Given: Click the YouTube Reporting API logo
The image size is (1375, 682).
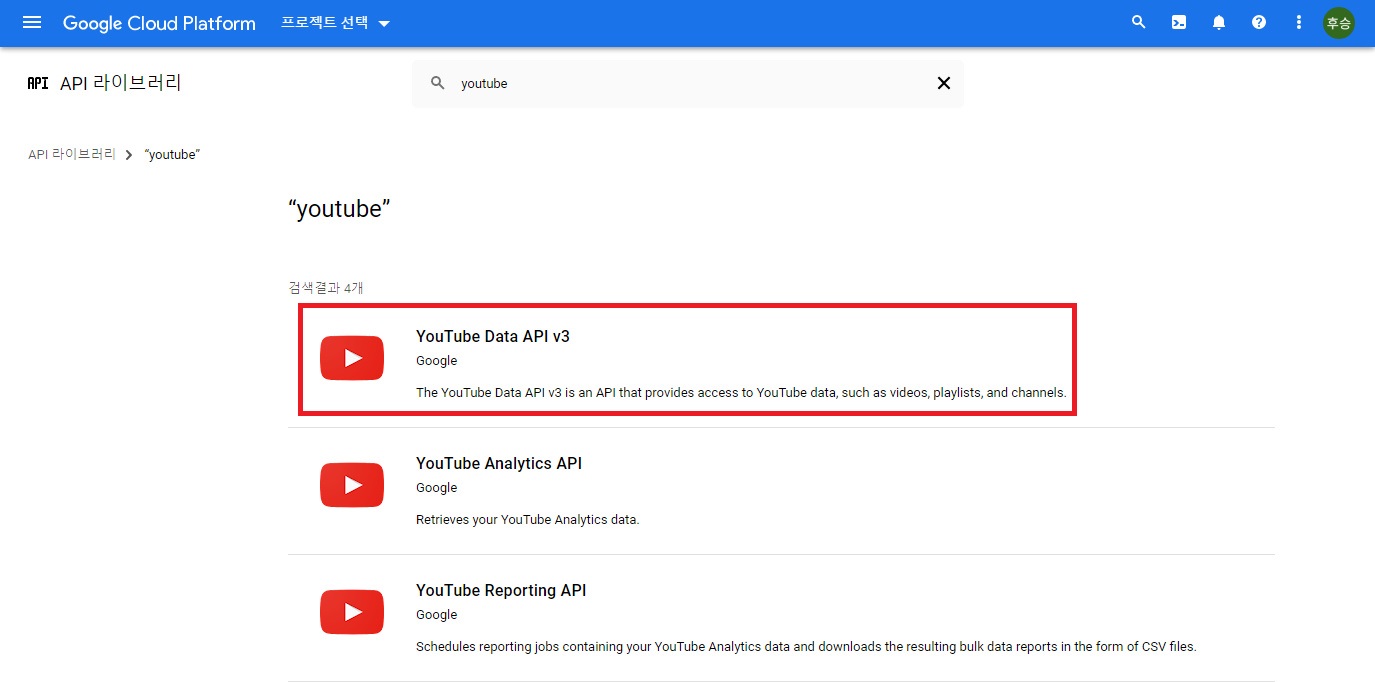Looking at the screenshot, I should point(352,612).
